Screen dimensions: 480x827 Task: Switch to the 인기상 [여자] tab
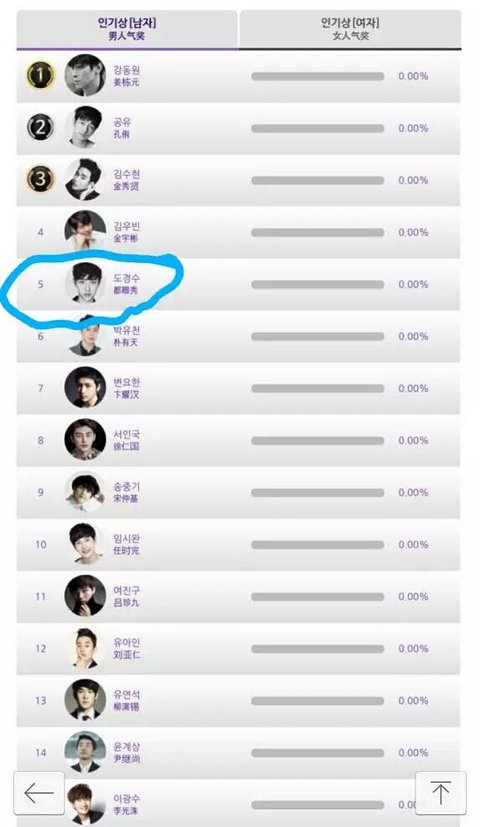(x=350, y=29)
